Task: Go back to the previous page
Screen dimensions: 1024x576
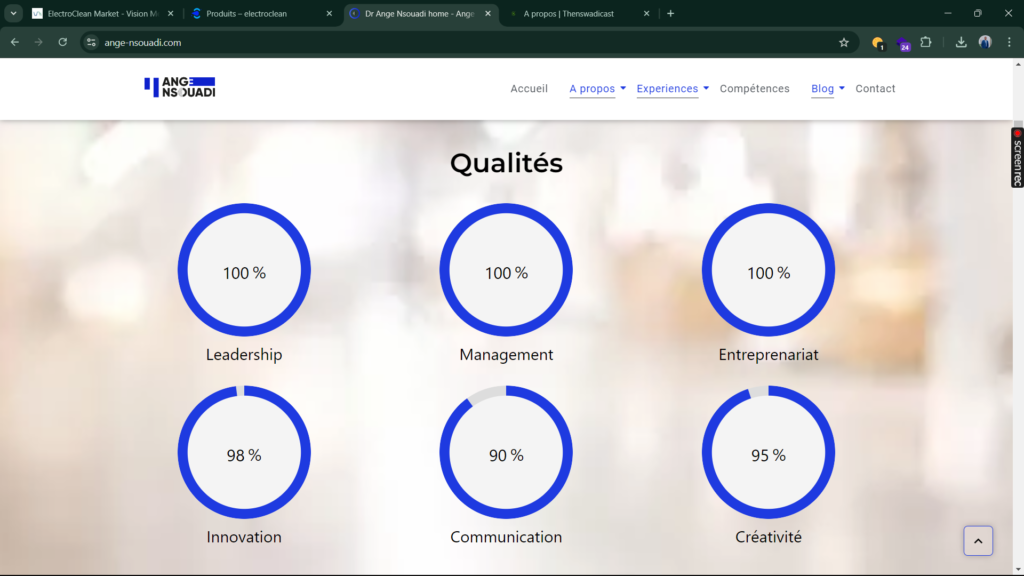Action: click(x=14, y=42)
